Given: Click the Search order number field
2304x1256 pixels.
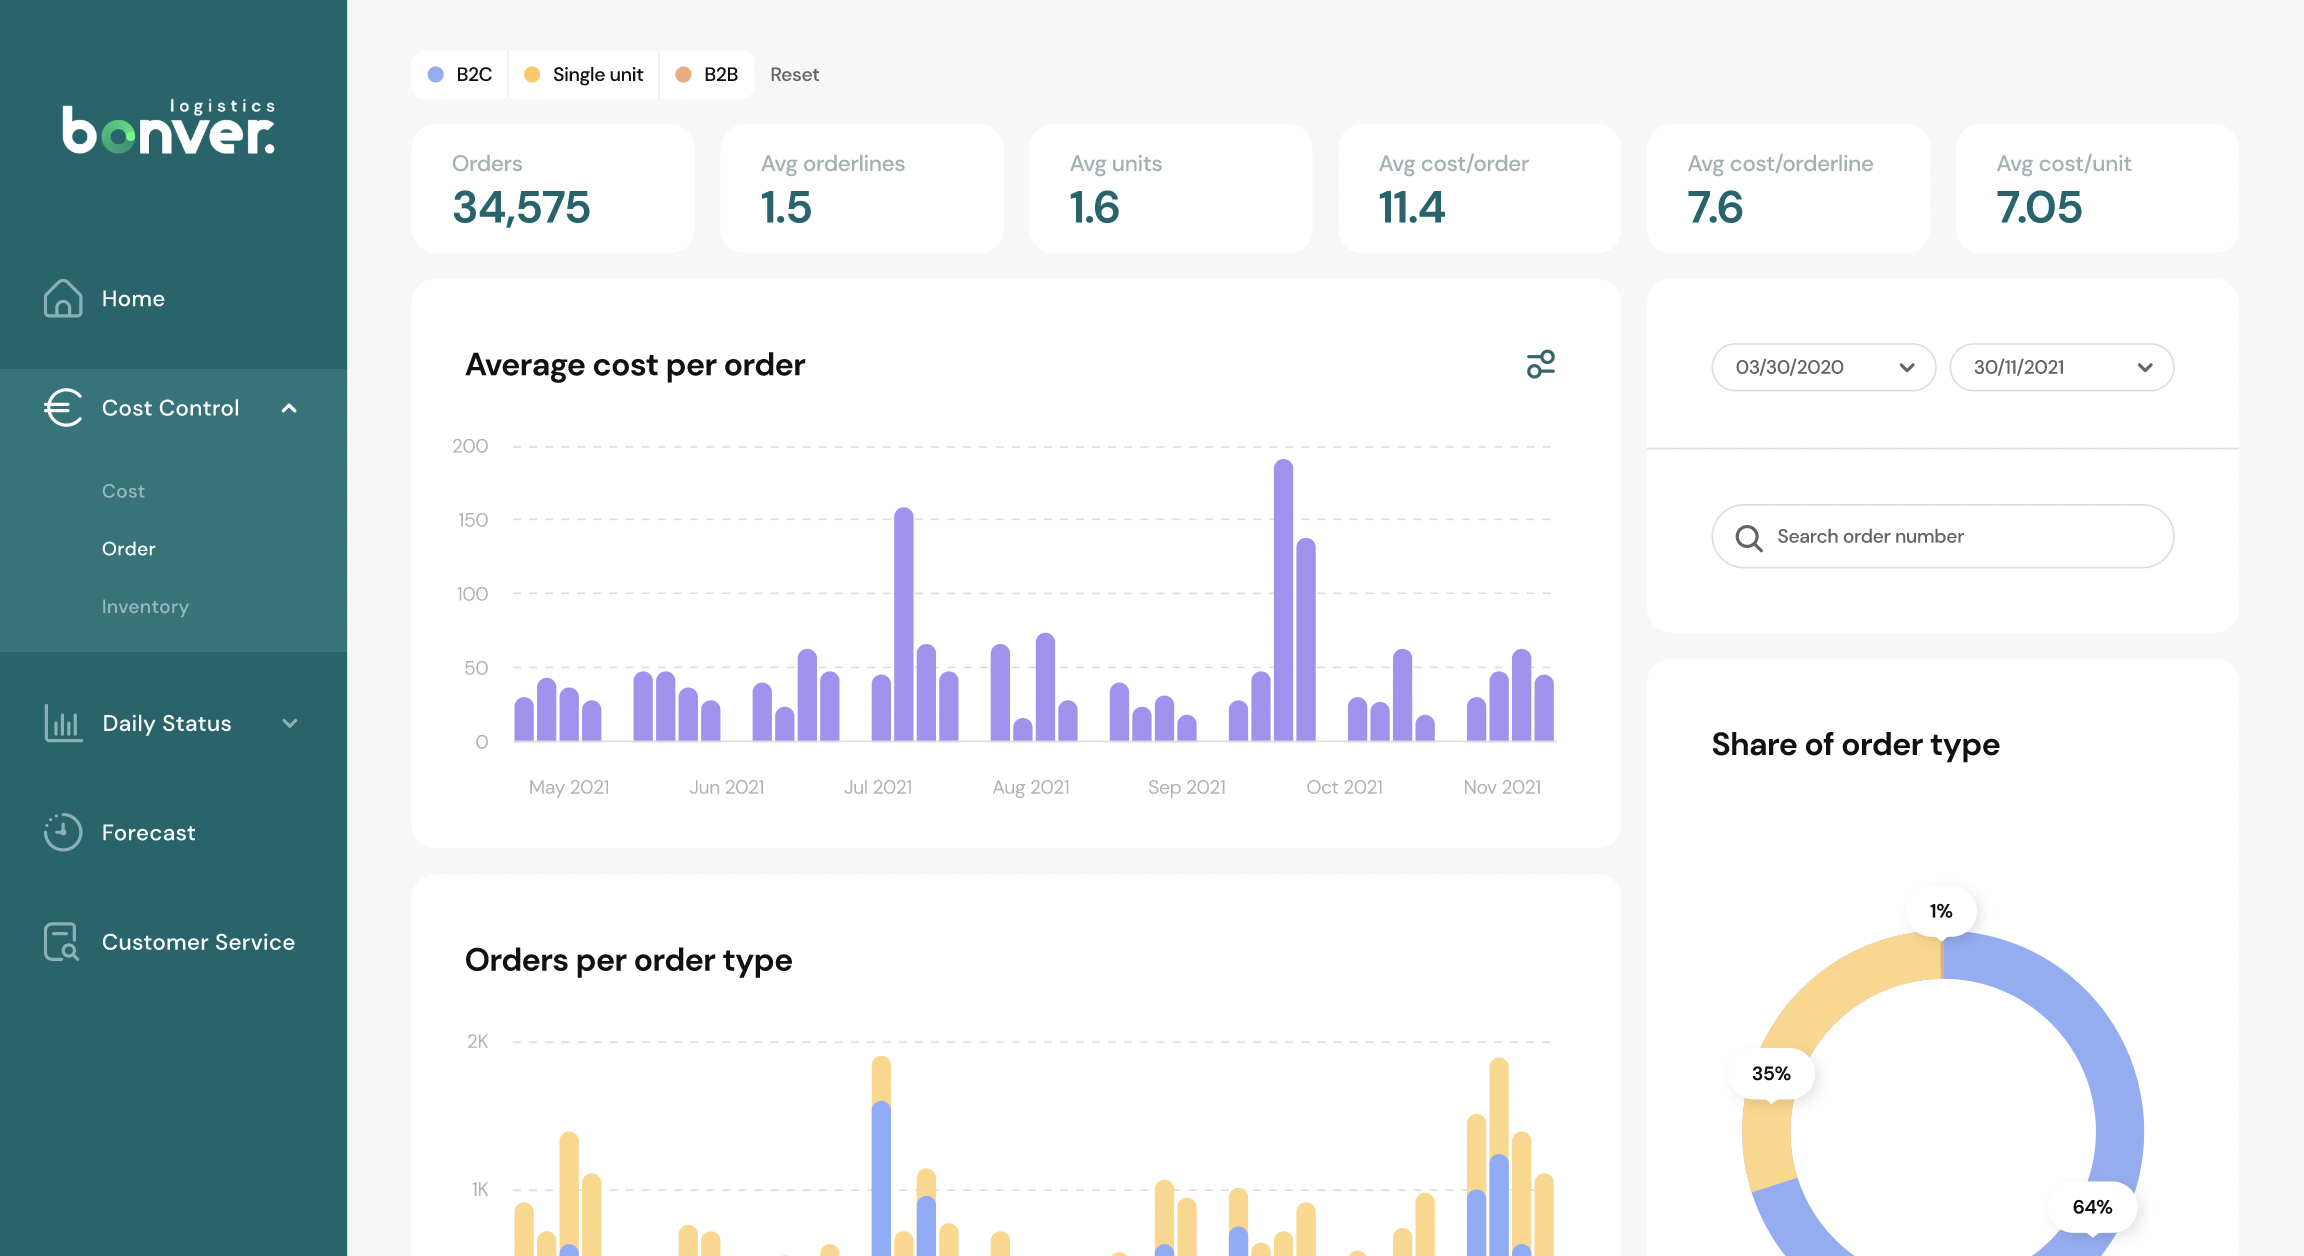Looking at the screenshot, I should 1943,536.
